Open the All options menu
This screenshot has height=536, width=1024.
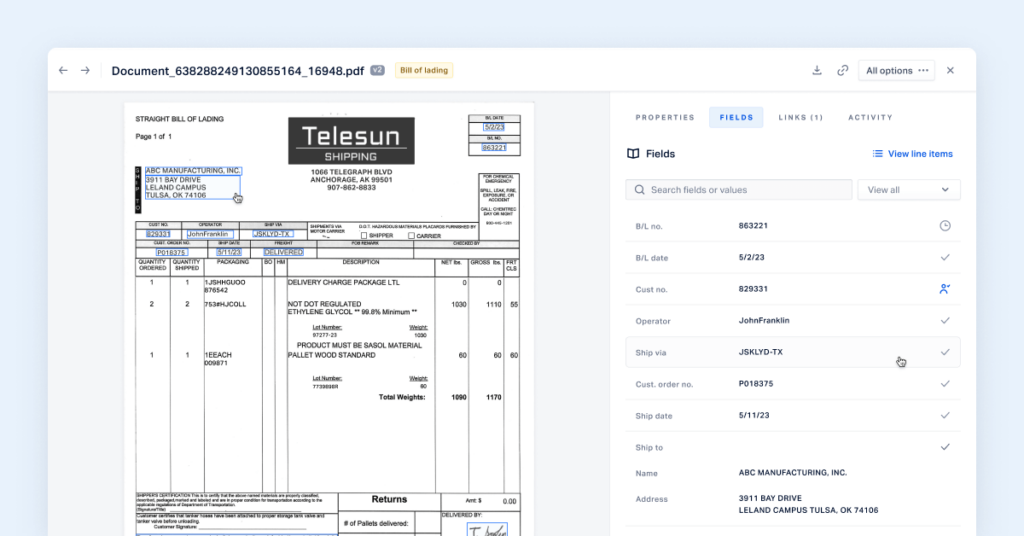[x=897, y=71]
